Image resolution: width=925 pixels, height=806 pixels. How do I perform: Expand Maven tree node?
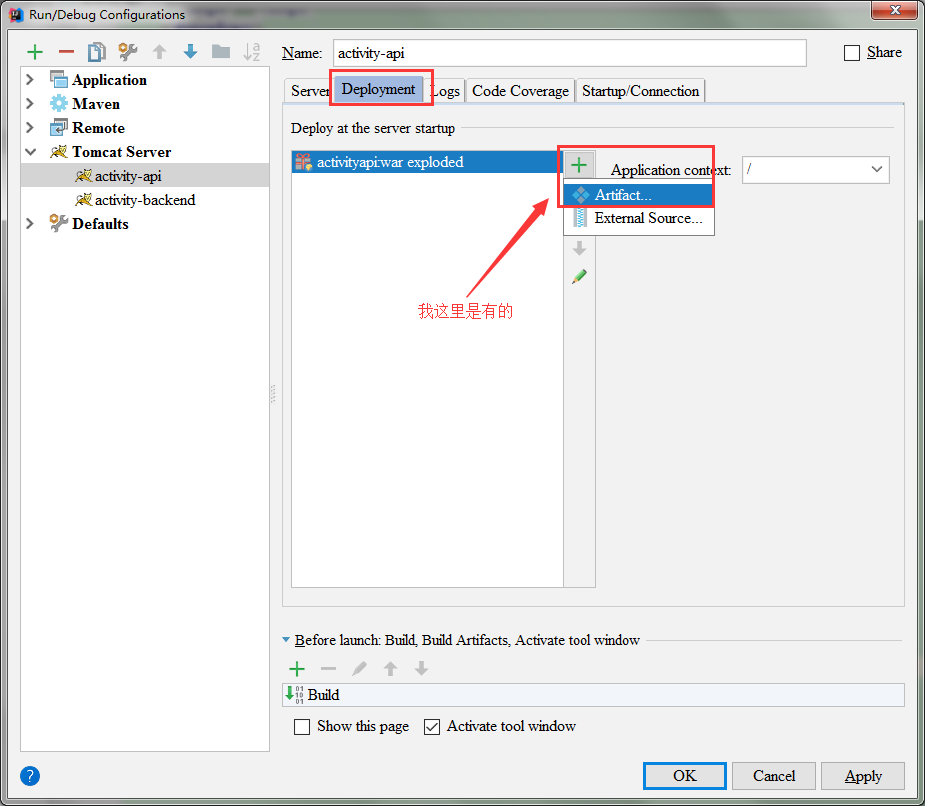pyautogui.click(x=30, y=103)
